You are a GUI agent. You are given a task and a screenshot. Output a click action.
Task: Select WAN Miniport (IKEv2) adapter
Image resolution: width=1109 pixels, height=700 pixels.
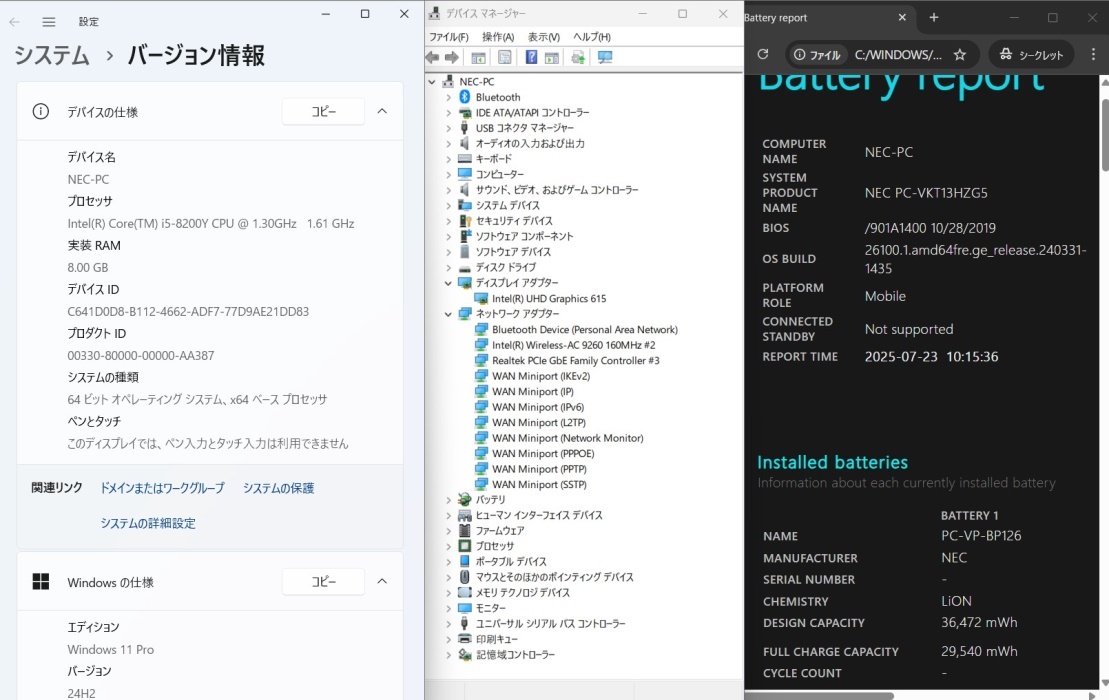click(x=541, y=376)
